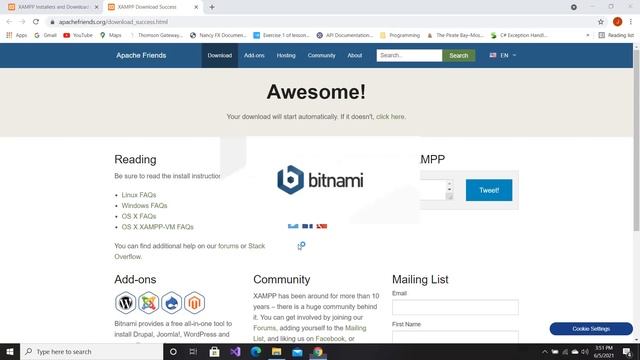
Task: Show hidden system tray icons
Action: point(544,351)
